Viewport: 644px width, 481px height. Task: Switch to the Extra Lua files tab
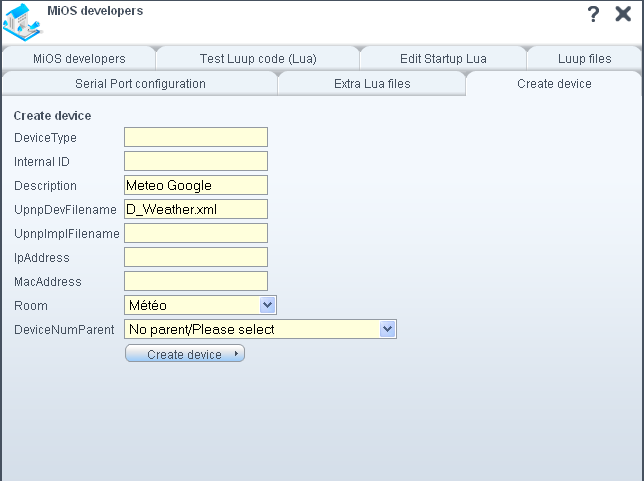(x=372, y=84)
